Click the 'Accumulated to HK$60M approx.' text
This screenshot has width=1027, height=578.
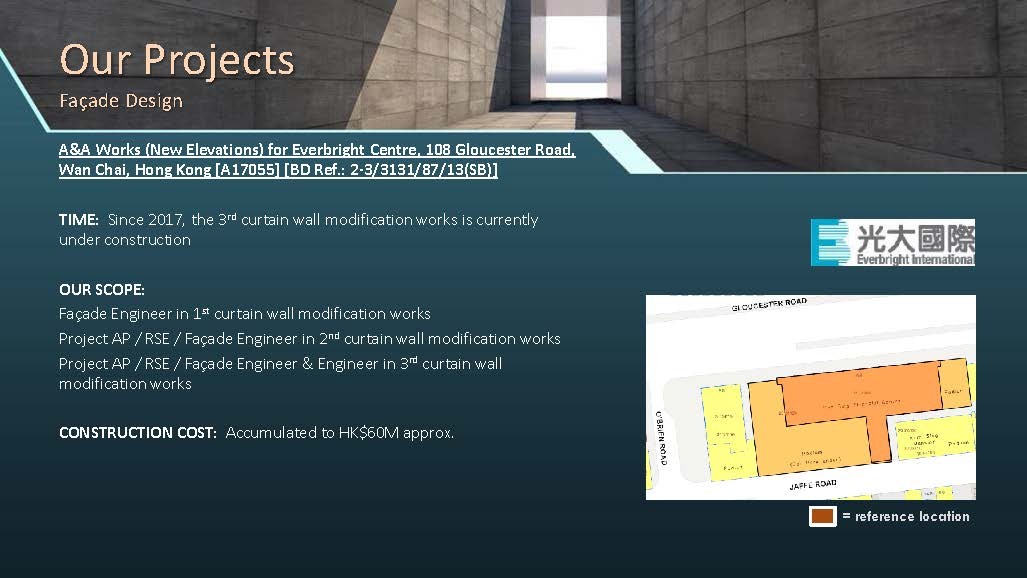coord(340,433)
